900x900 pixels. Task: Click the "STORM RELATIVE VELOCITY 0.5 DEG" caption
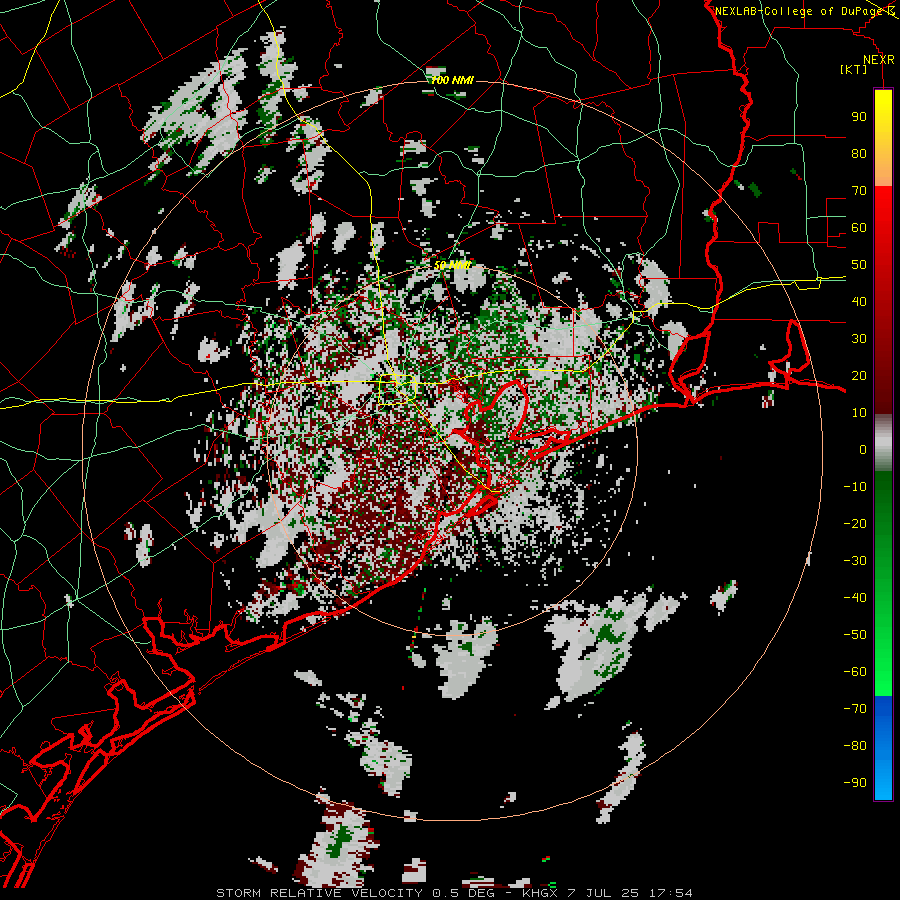coord(355,893)
